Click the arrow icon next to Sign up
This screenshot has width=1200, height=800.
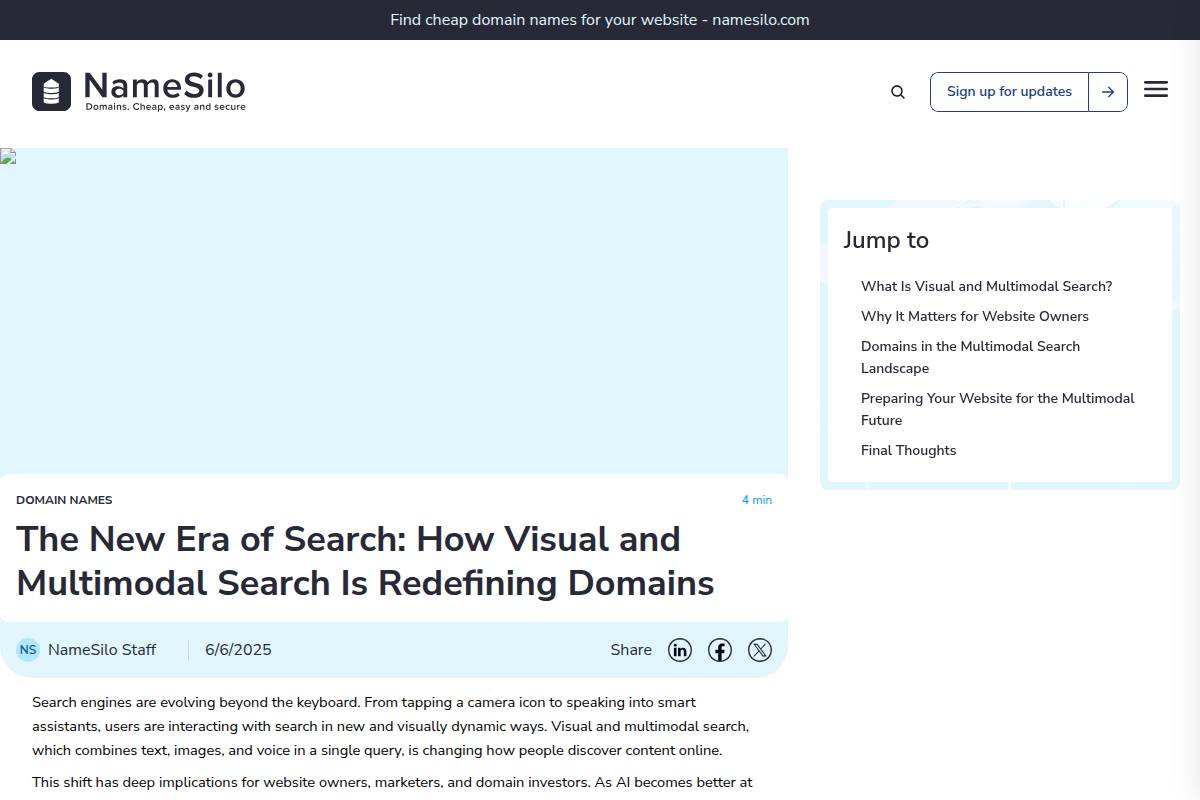coord(1107,91)
